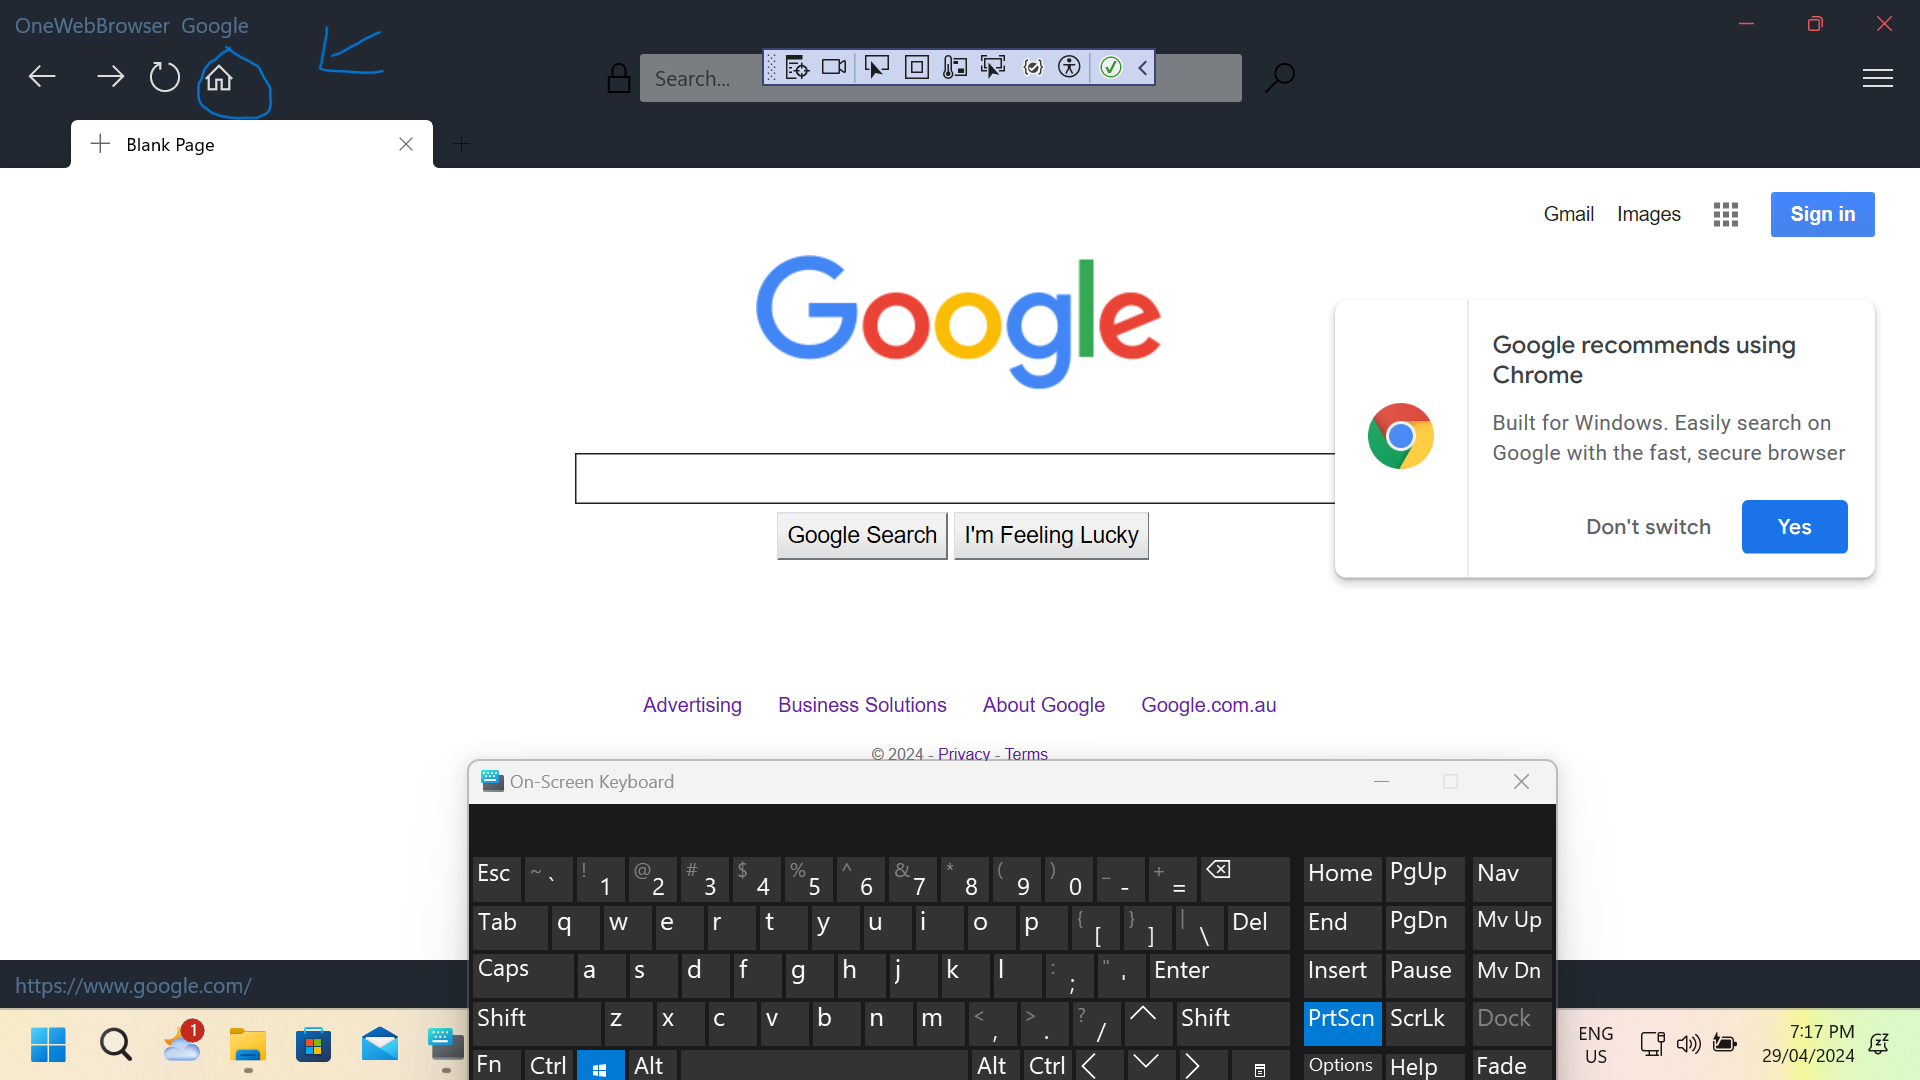The width and height of the screenshot is (1920, 1080).
Task: Open the Google apps grid
Action: 1726,214
